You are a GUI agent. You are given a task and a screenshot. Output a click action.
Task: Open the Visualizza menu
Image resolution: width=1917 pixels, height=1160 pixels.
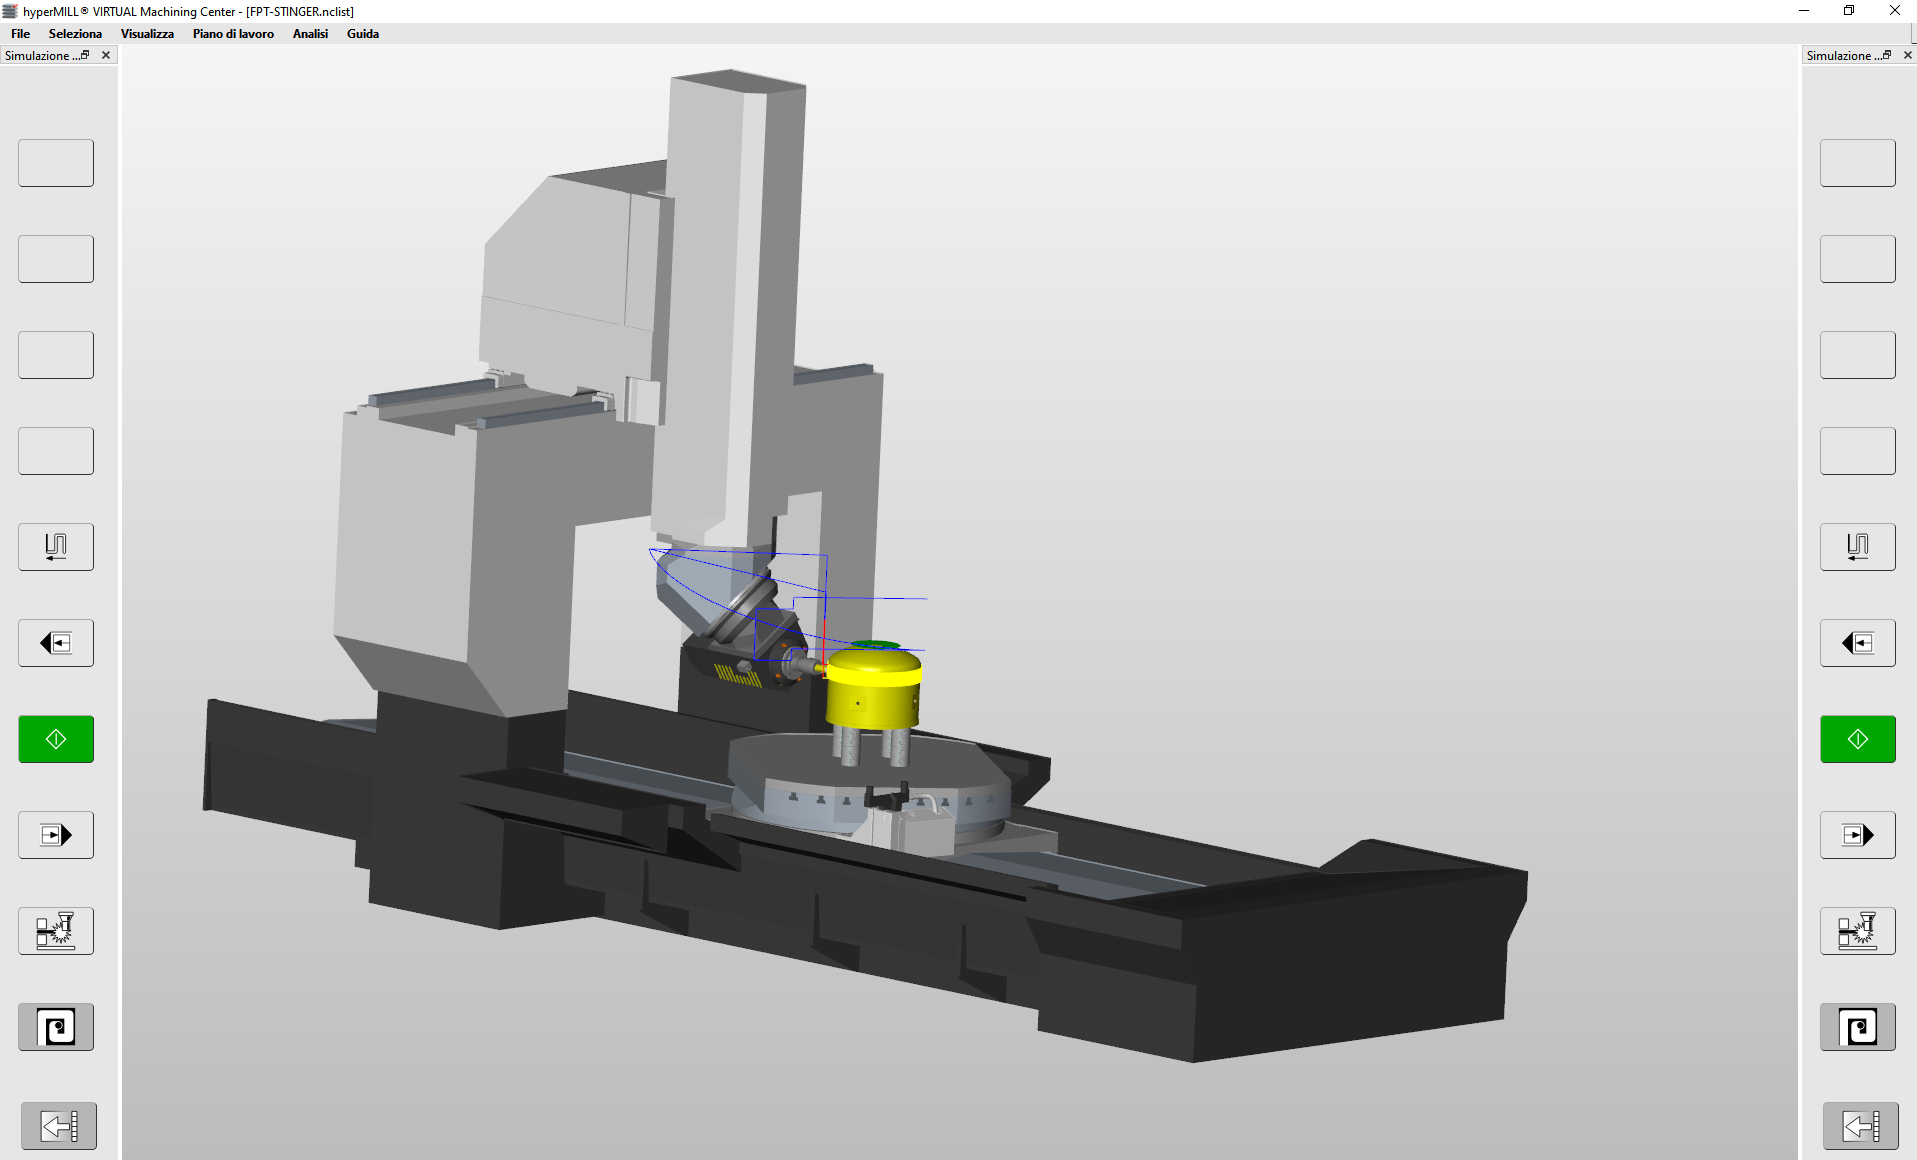(x=147, y=33)
